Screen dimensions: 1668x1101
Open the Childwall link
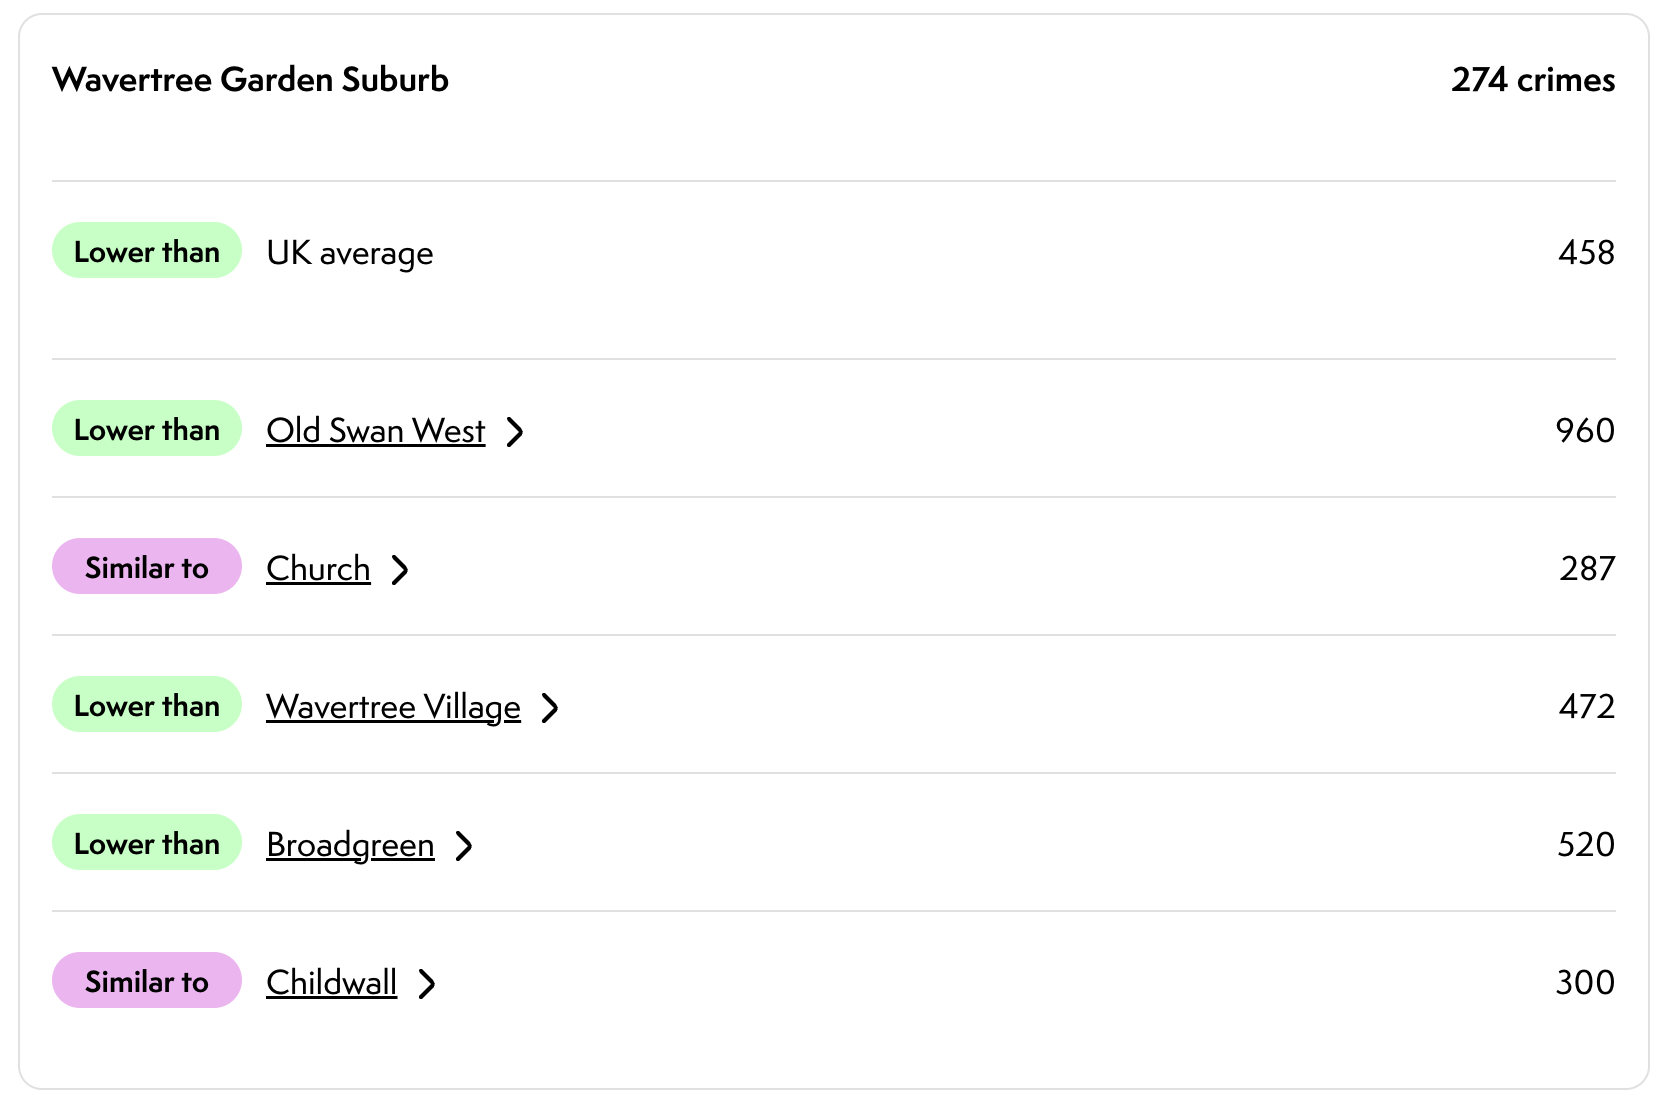pos(331,983)
